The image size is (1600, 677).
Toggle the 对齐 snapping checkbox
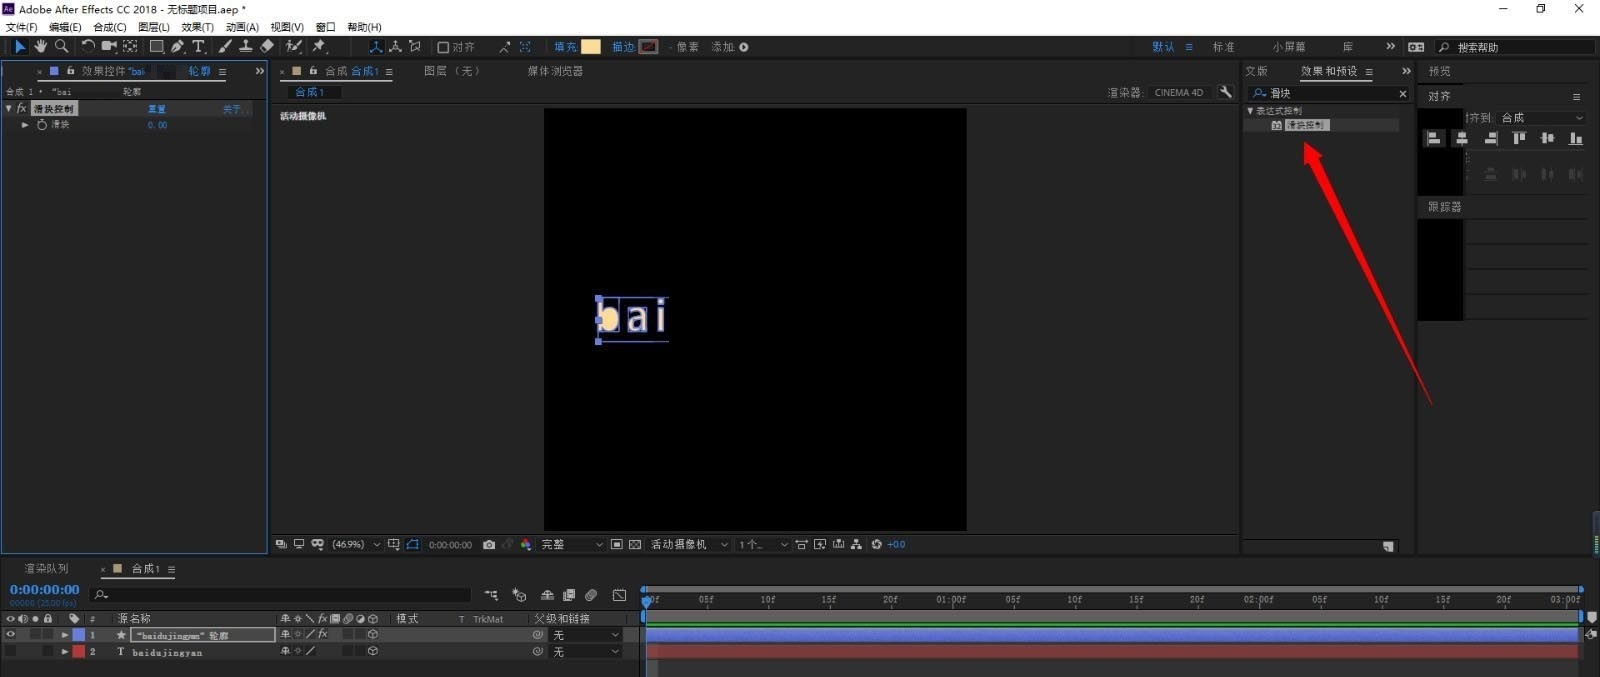tap(443, 47)
